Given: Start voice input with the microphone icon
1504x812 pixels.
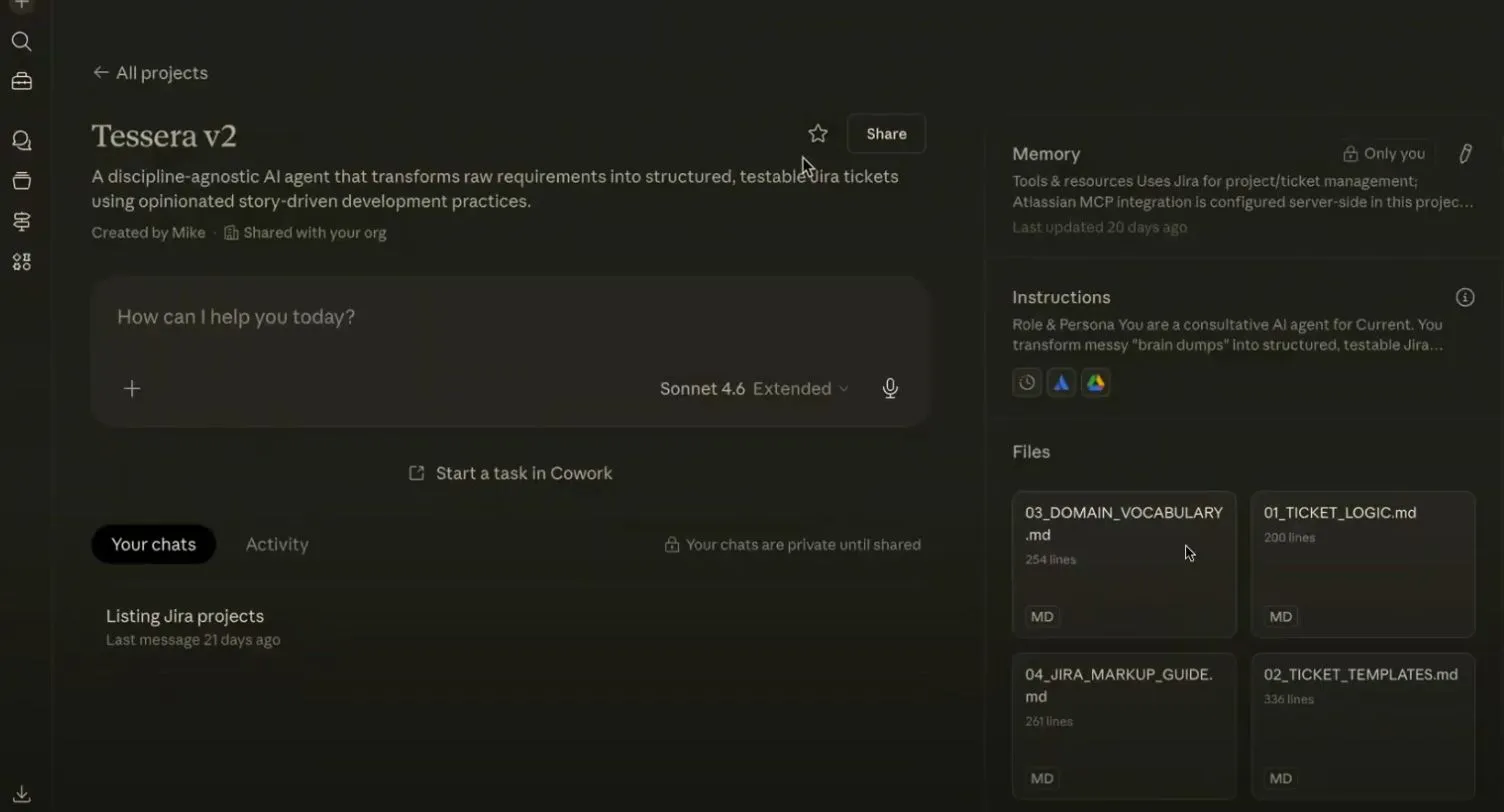Looking at the screenshot, I should (890, 389).
